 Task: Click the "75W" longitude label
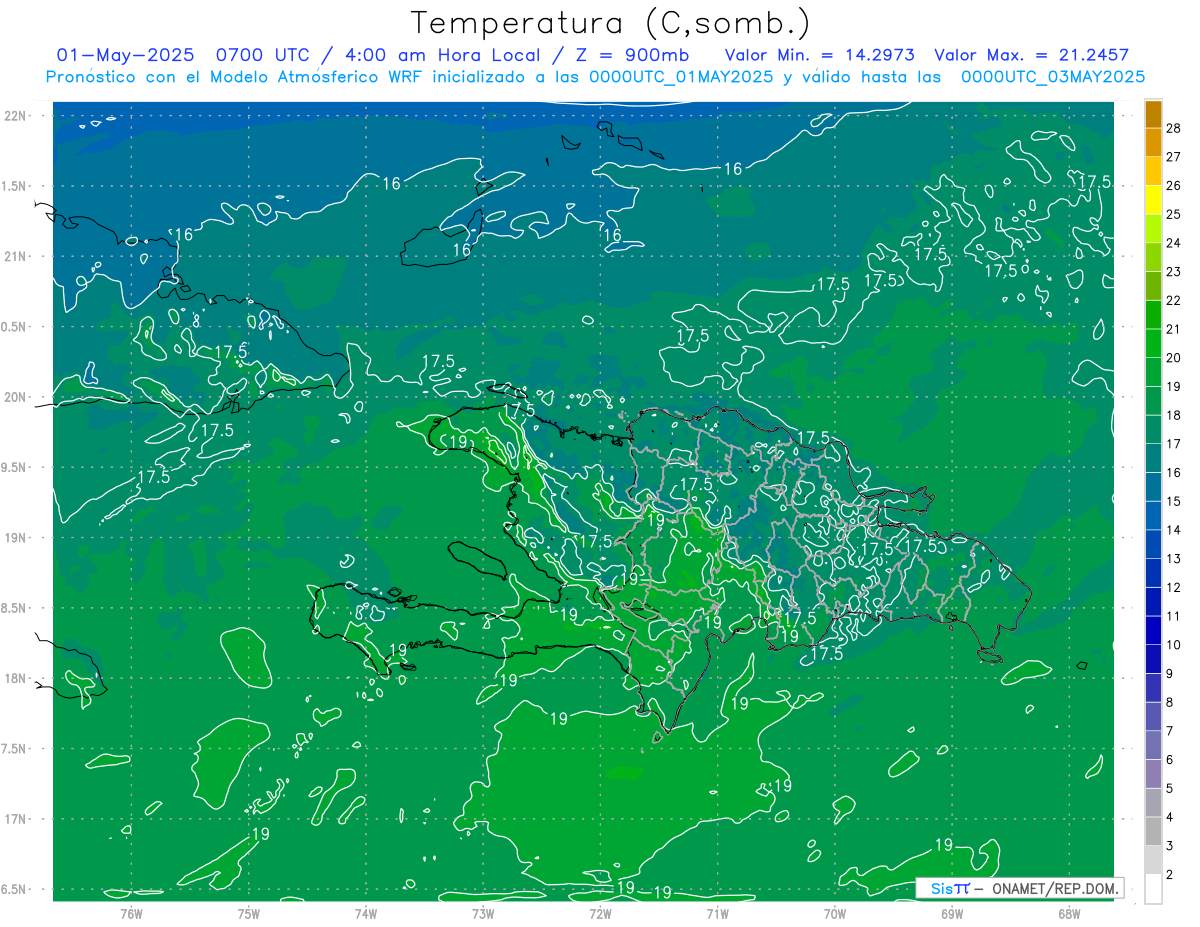(249, 913)
